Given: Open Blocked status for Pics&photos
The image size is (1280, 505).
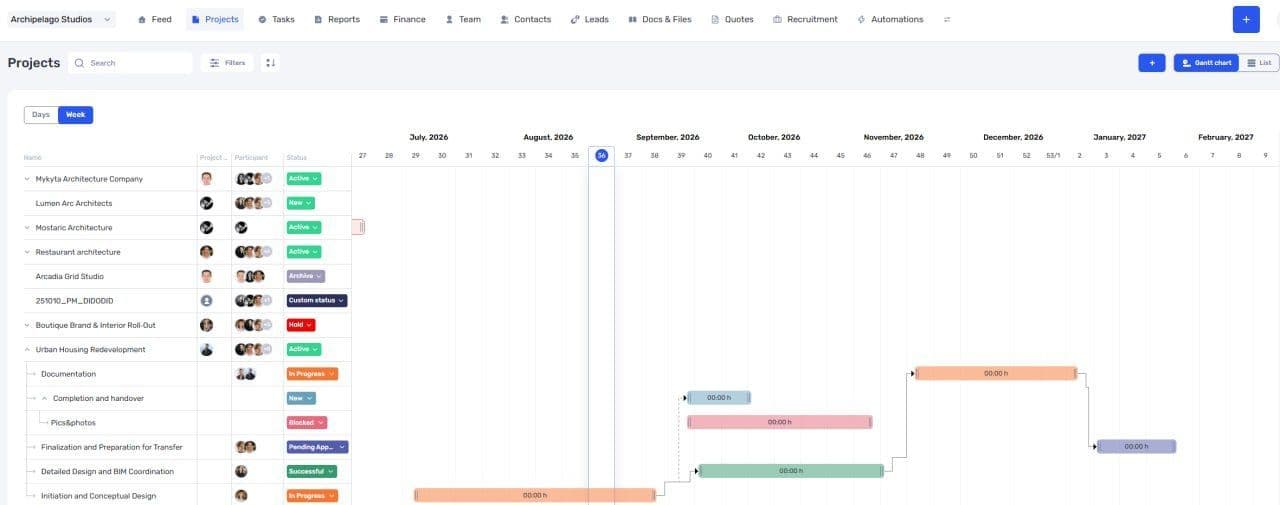Looking at the screenshot, I should (307, 423).
